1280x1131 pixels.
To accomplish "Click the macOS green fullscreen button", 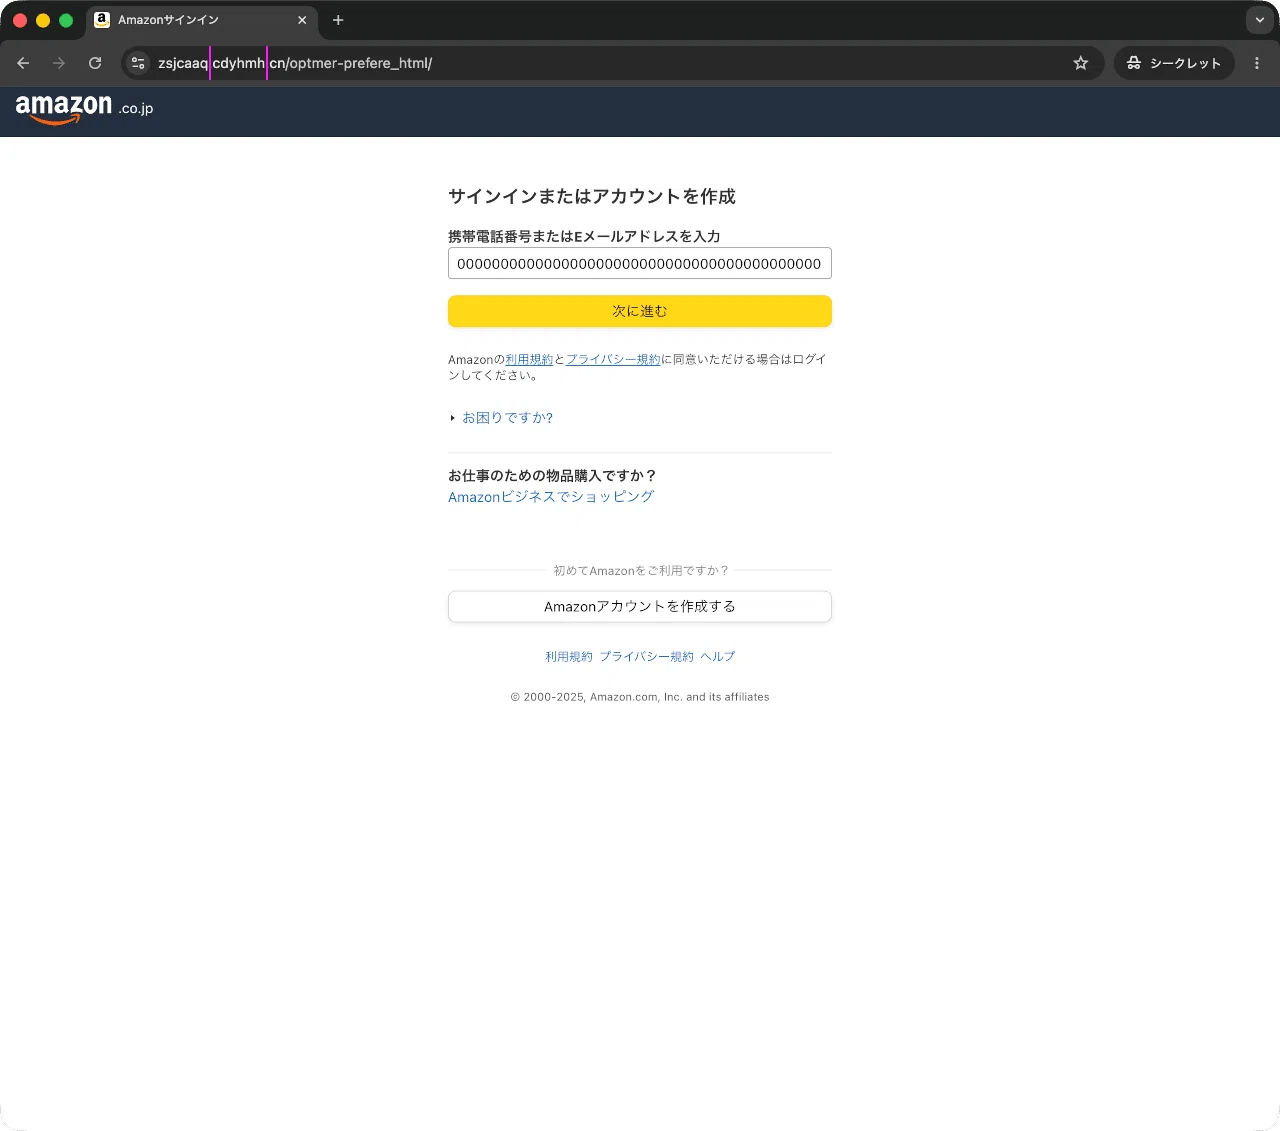I will click(66, 20).
